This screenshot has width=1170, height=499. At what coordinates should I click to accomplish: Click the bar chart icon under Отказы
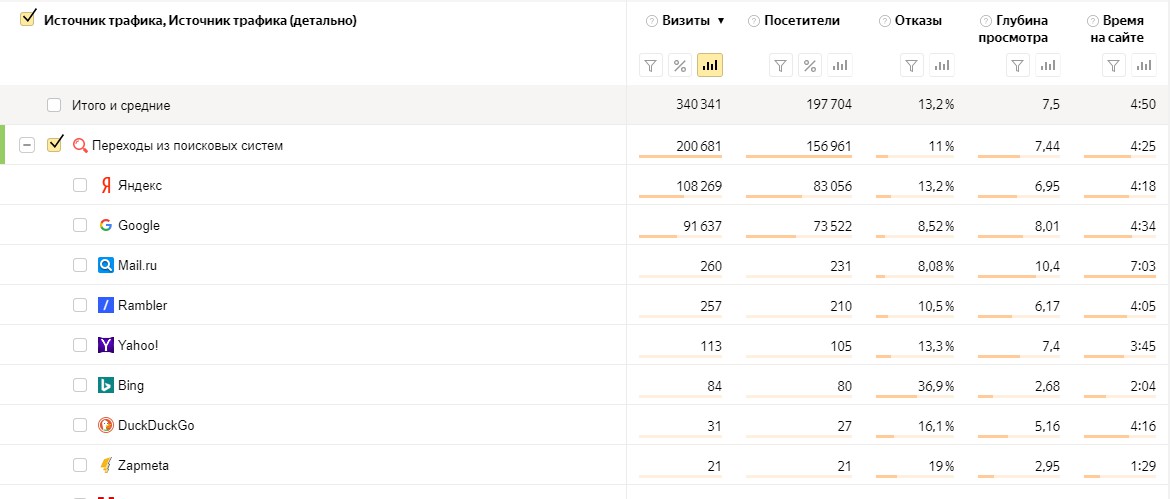point(941,66)
